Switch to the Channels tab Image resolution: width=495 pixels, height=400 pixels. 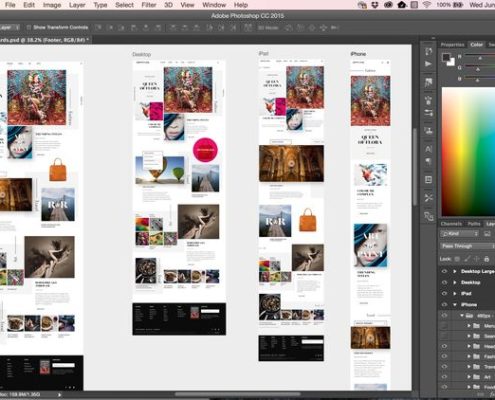click(x=451, y=224)
